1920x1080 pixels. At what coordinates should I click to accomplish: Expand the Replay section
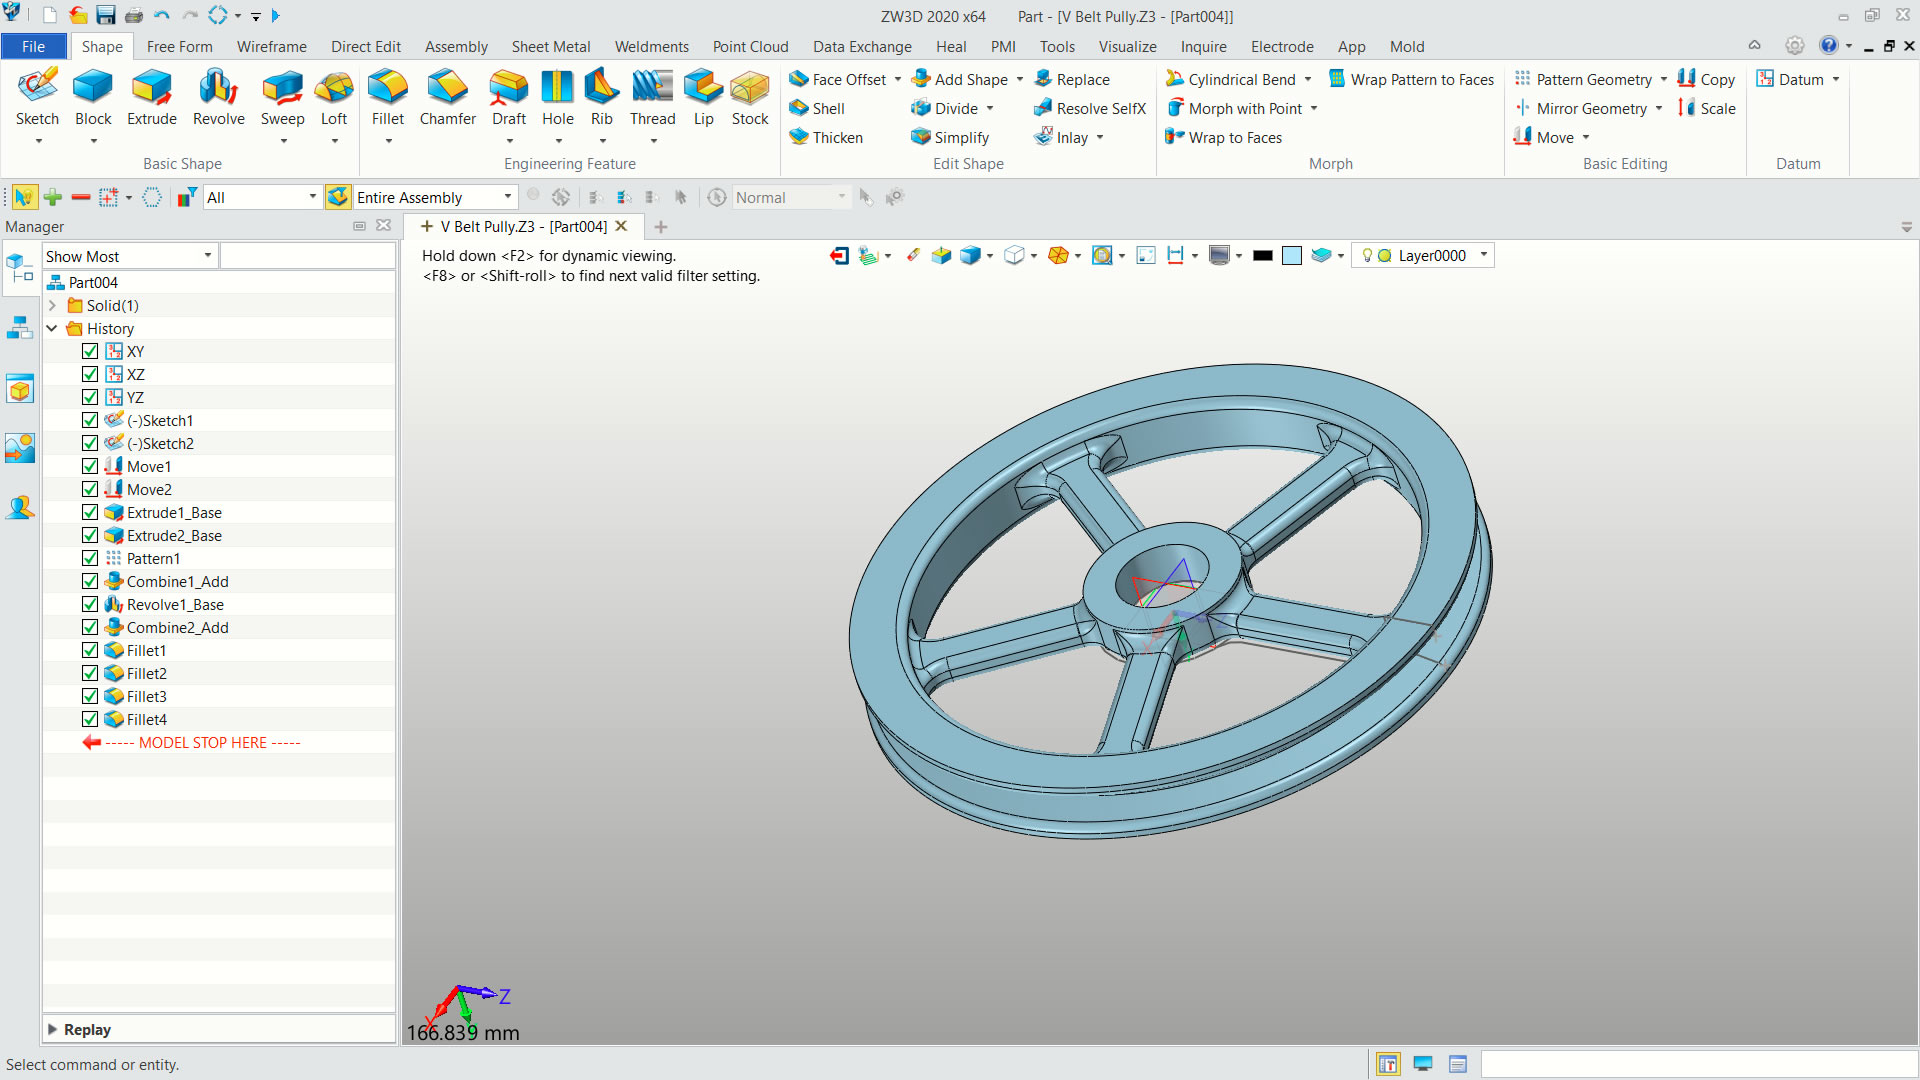click(x=53, y=1029)
